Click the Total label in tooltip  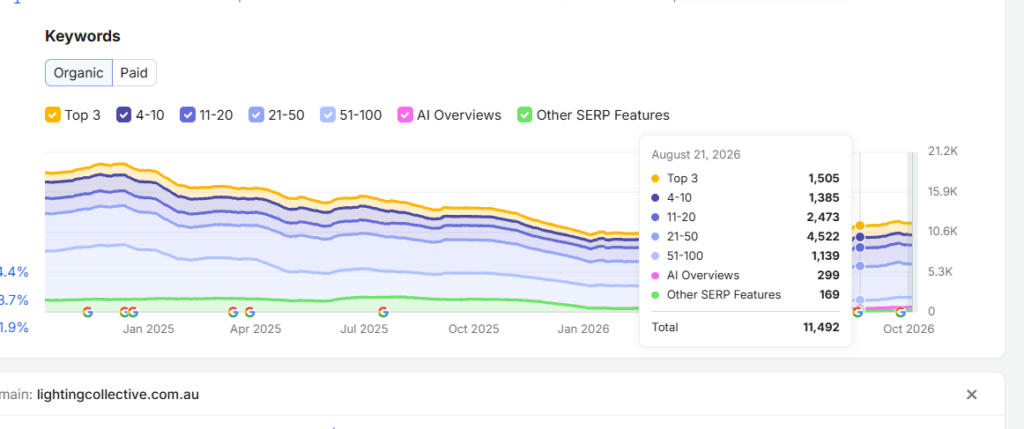point(665,327)
